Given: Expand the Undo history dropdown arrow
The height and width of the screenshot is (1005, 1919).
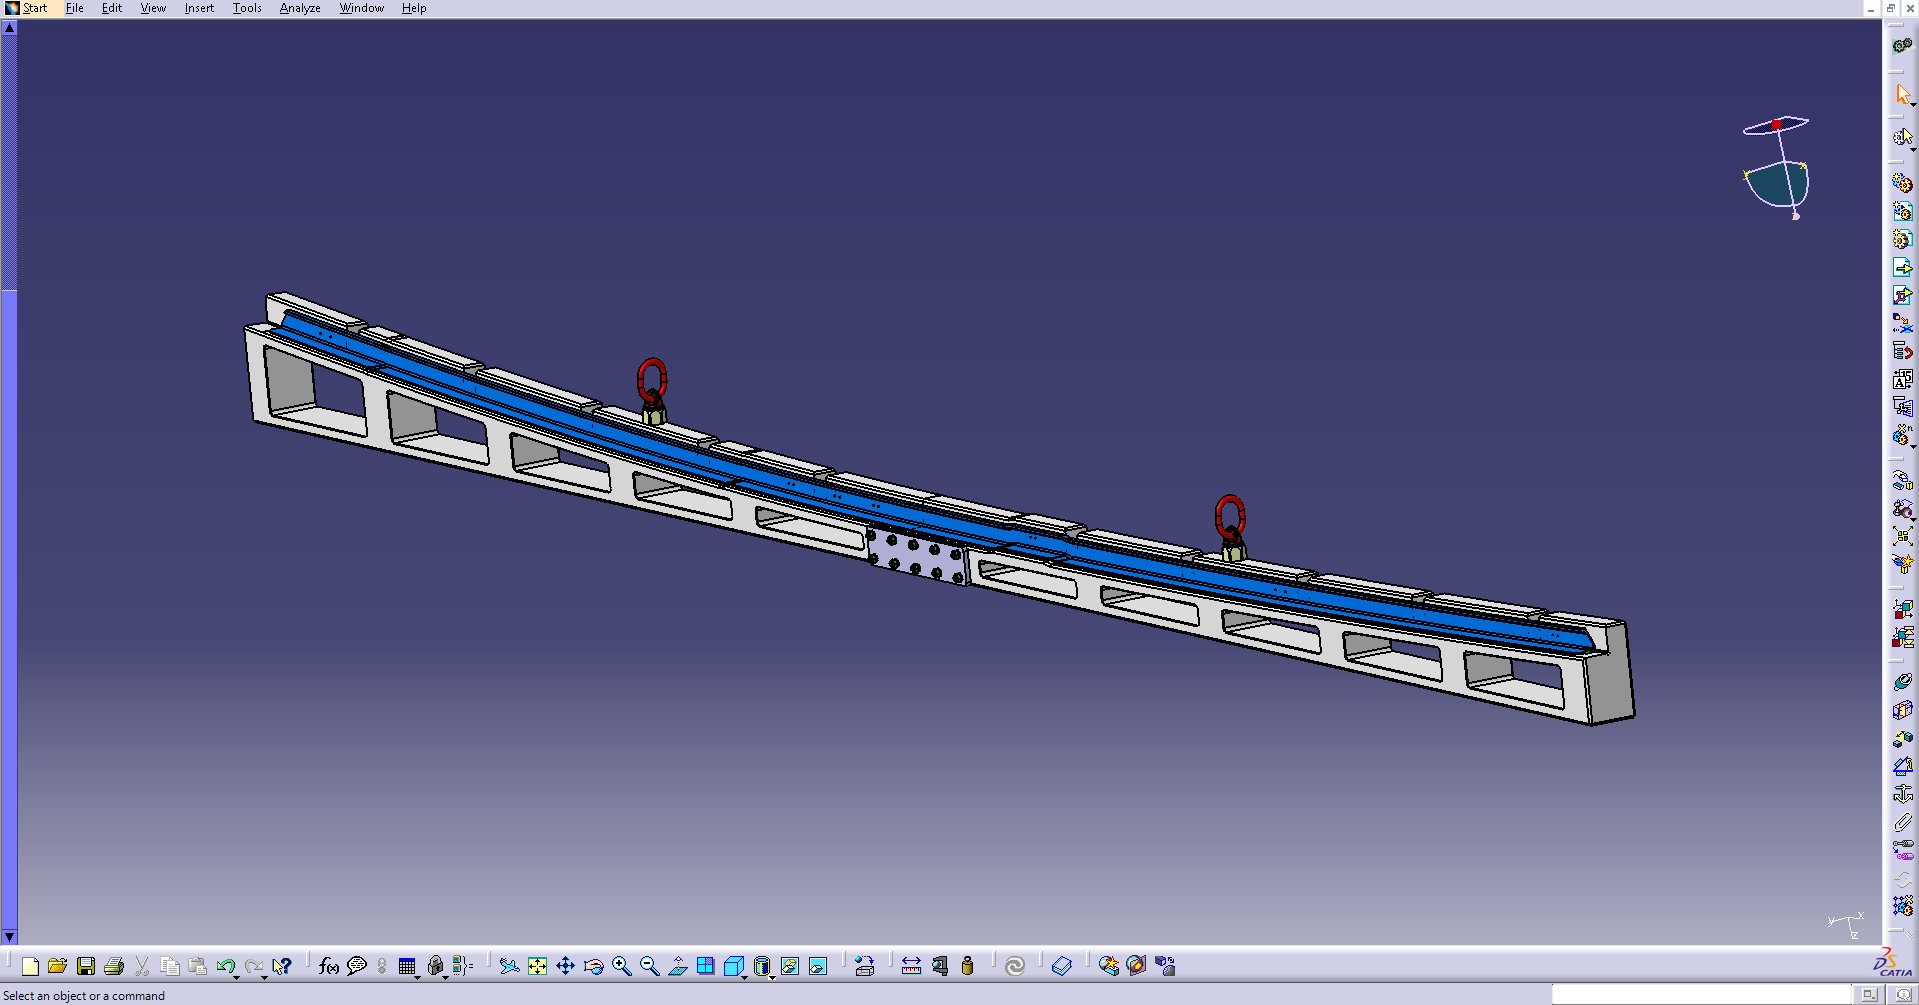Looking at the screenshot, I should [237, 975].
